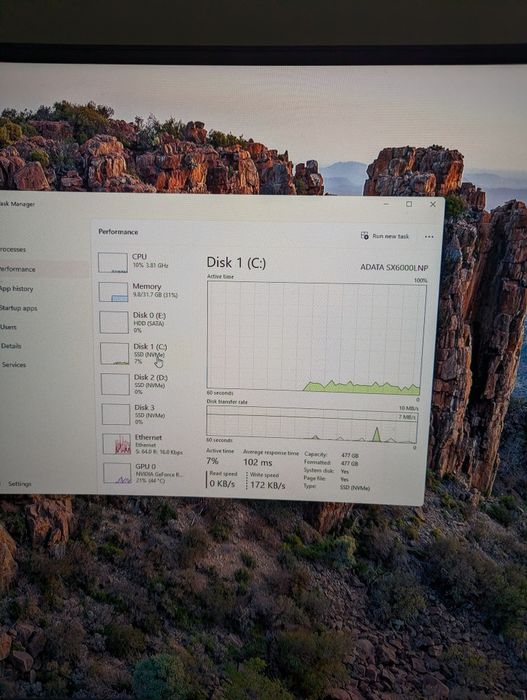Switch to Users page
Image resolution: width=527 pixels, height=700 pixels.
coord(8,327)
